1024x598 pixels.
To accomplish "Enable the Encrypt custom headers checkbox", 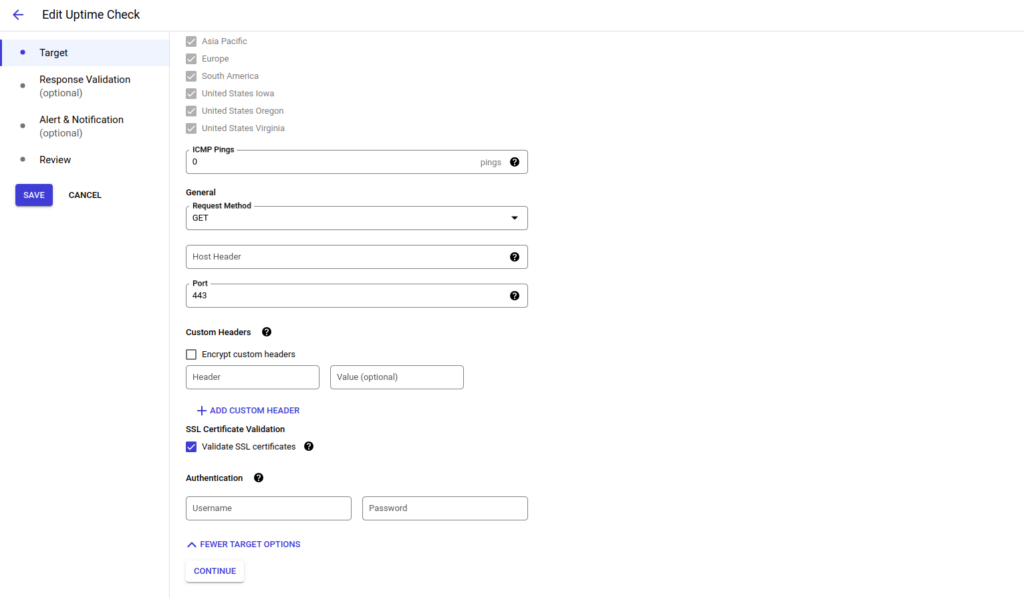I will click(191, 354).
